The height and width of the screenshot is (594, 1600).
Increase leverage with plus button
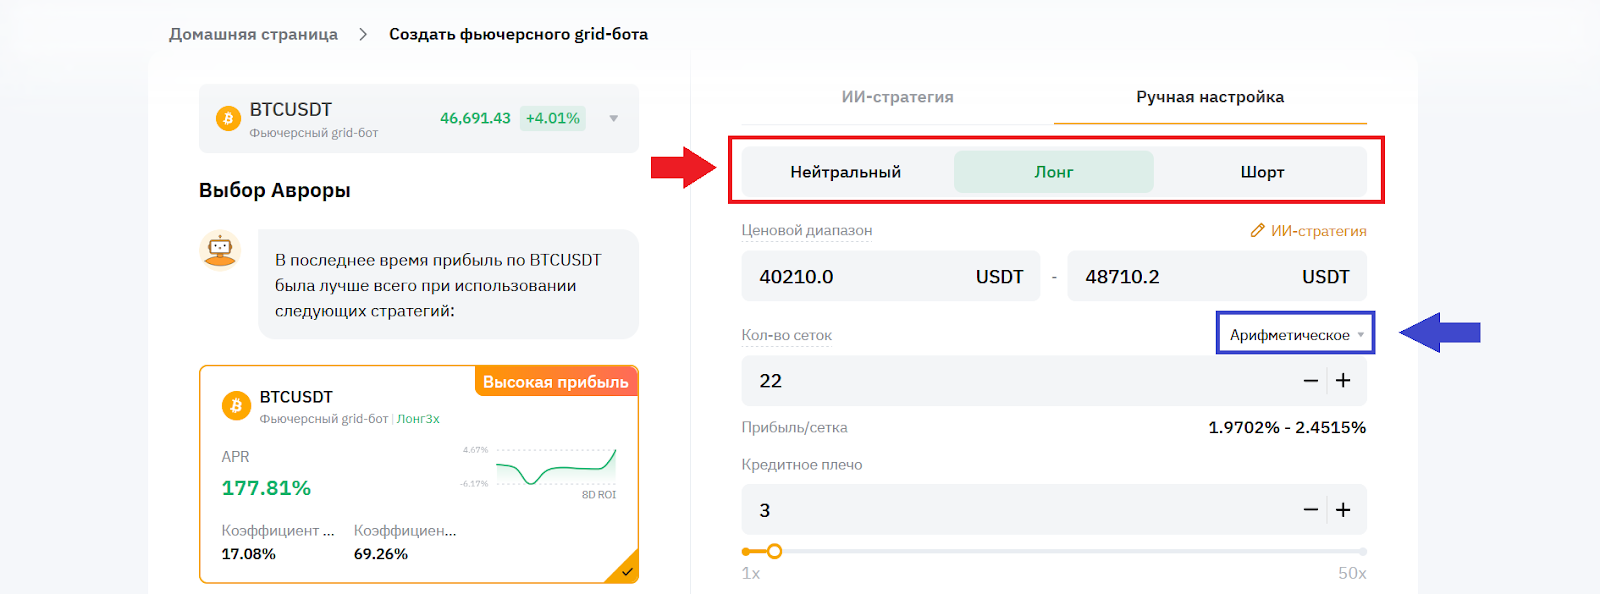1343,510
